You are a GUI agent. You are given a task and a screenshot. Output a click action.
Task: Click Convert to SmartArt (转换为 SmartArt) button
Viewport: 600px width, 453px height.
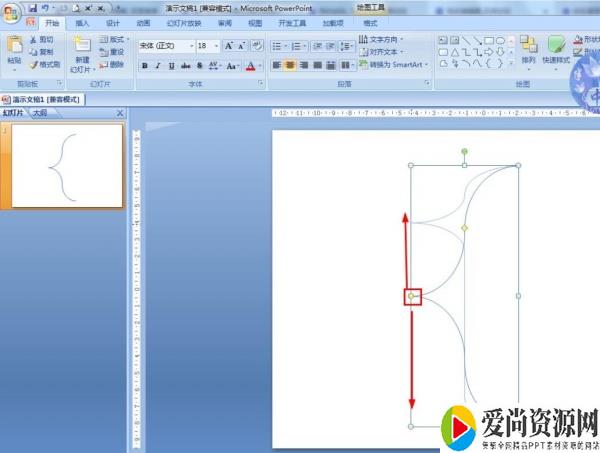click(393, 64)
